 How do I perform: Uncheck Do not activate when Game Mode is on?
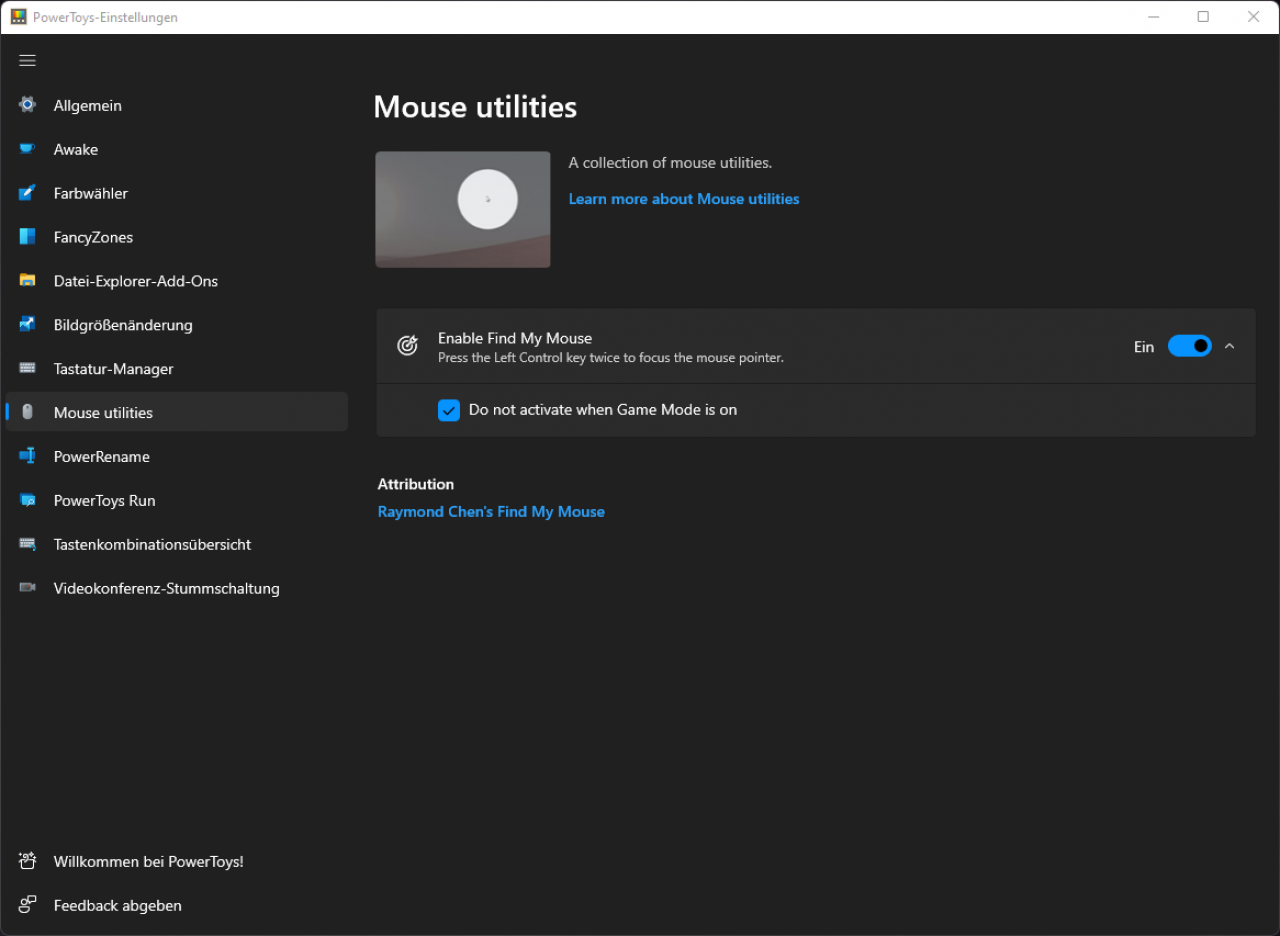(449, 410)
